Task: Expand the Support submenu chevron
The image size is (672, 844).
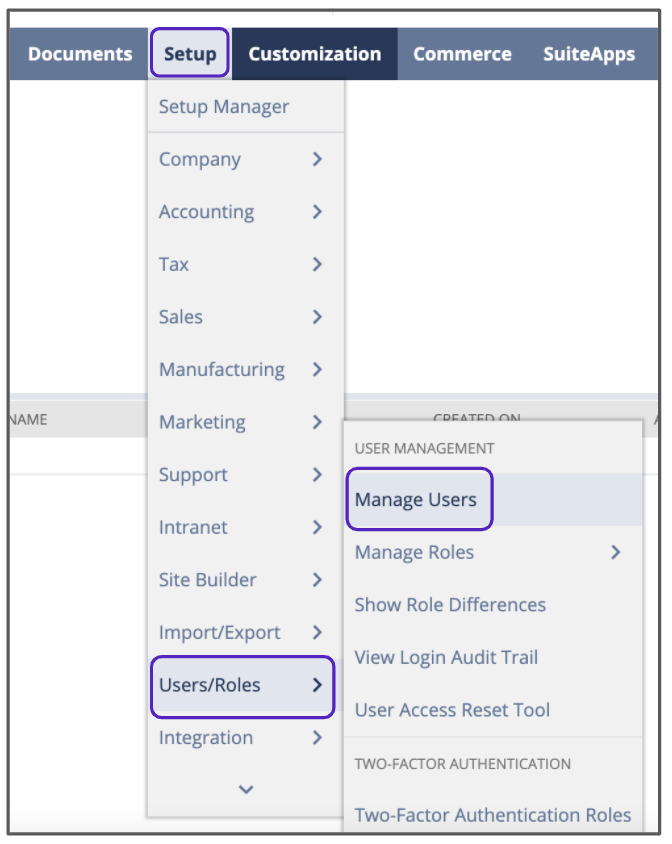Action: point(317,475)
